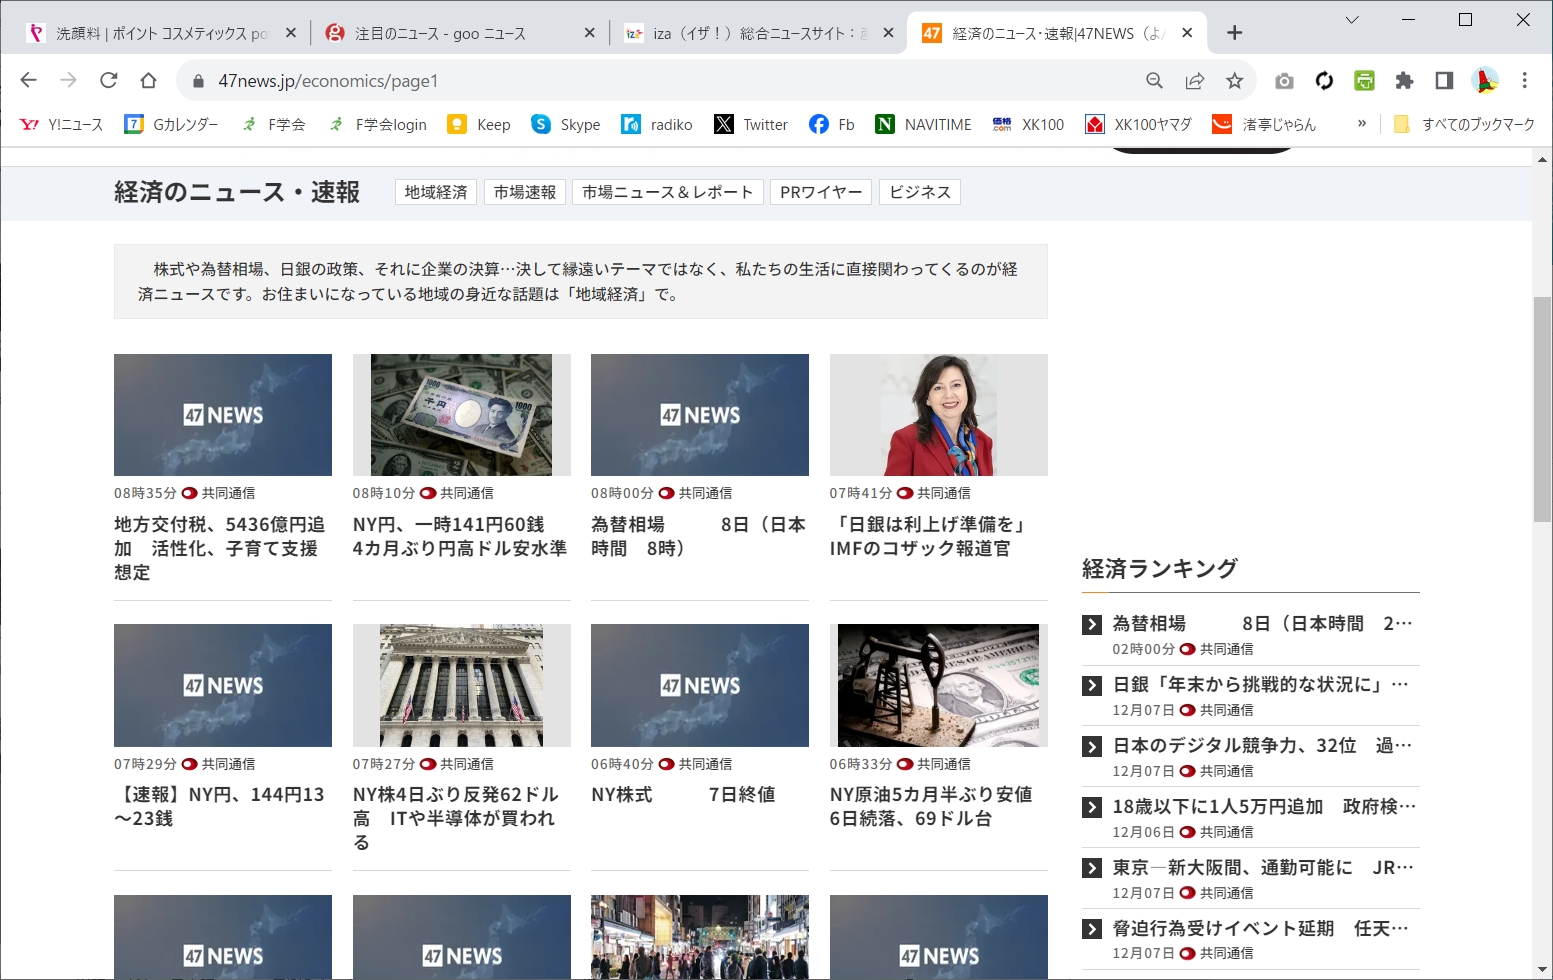Open the Skype bookmark
The width and height of the screenshot is (1553, 980).
[x=566, y=124]
